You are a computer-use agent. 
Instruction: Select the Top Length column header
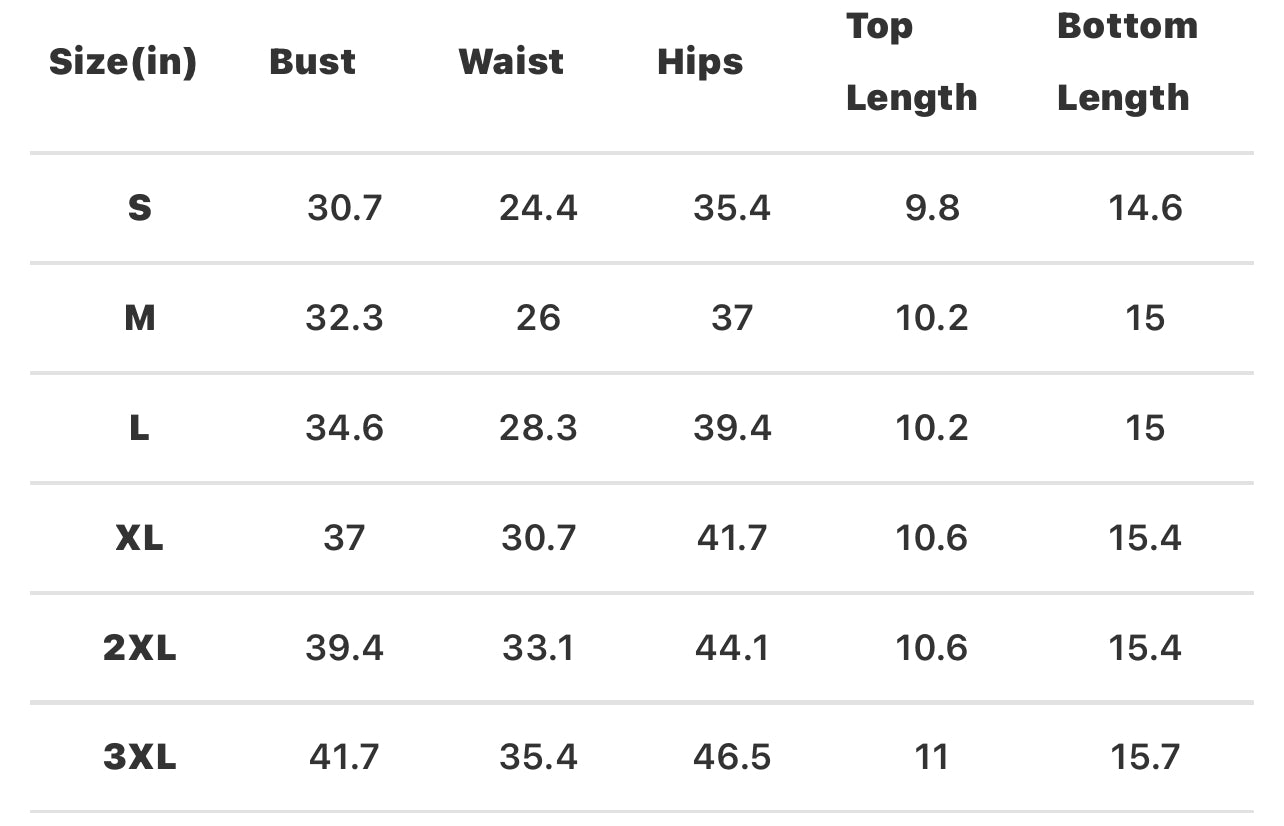pos(911,62)
